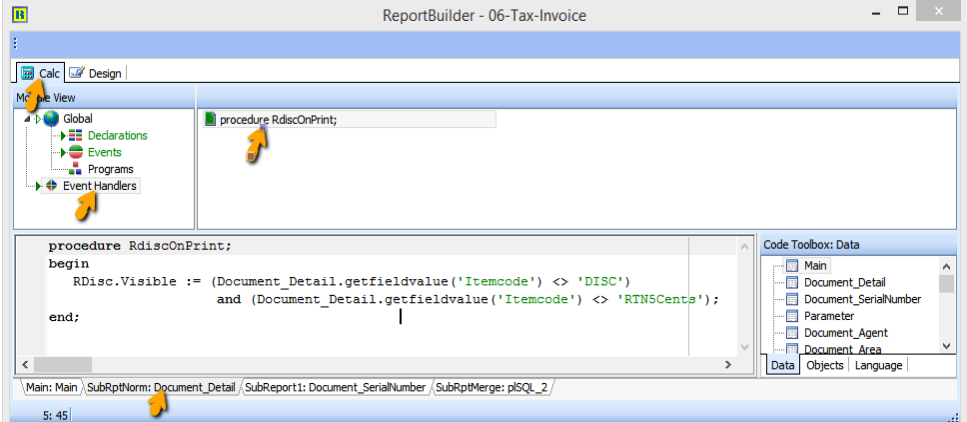The image size is (967, 422).
Task: Click the green RdiscOnPrint procedure icon
Action: [x=210, y=119]
